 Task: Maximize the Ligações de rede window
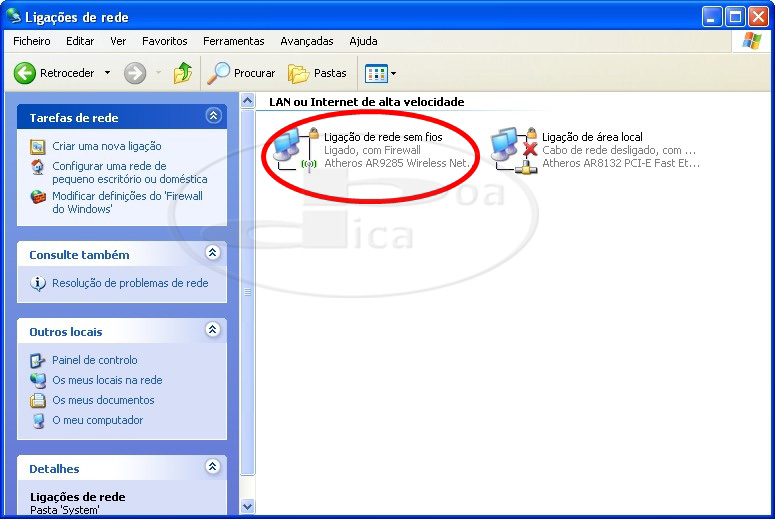735,17
